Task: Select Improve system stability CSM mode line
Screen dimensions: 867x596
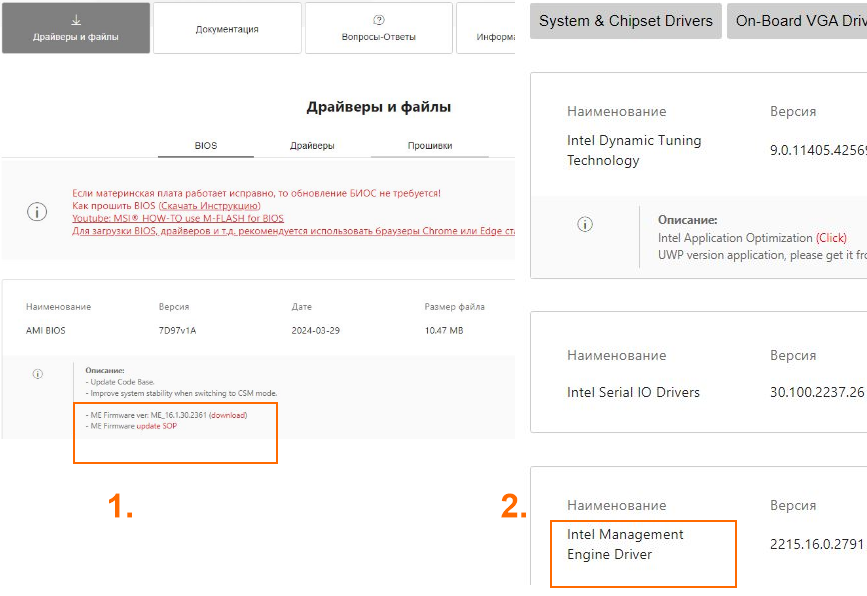Action: coord(181,394)
